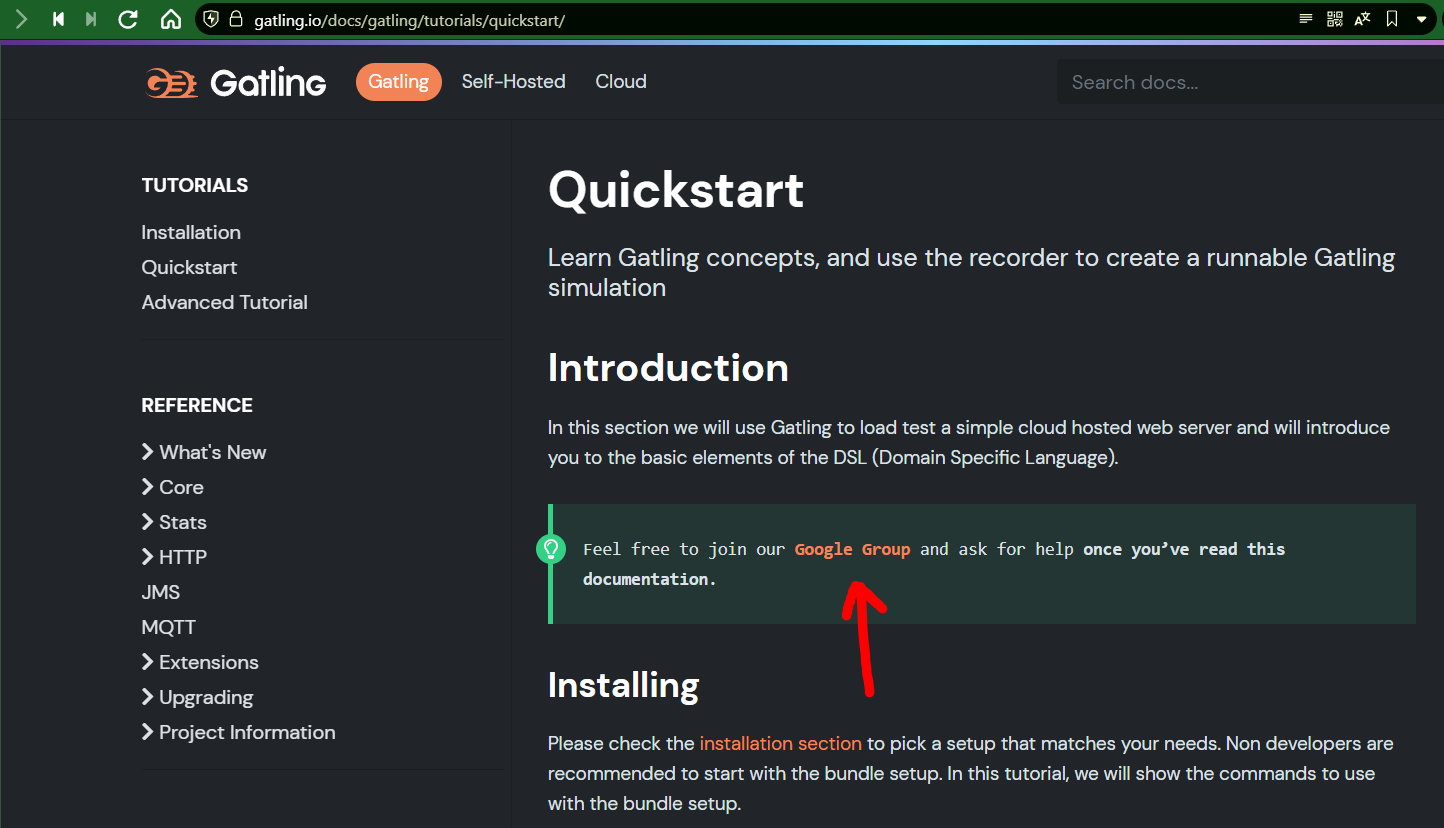Expand the Stats reference section
The image size is (1444, 828).
point(174,522)
